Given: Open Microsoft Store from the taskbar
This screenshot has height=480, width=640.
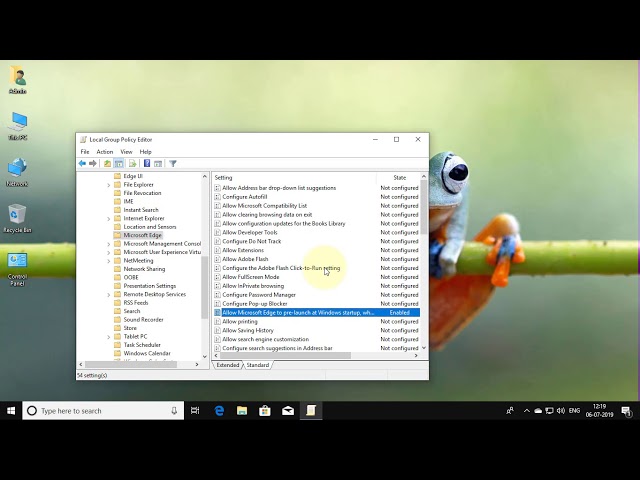Looking at the screenshot, I should (x=265, y=411).
